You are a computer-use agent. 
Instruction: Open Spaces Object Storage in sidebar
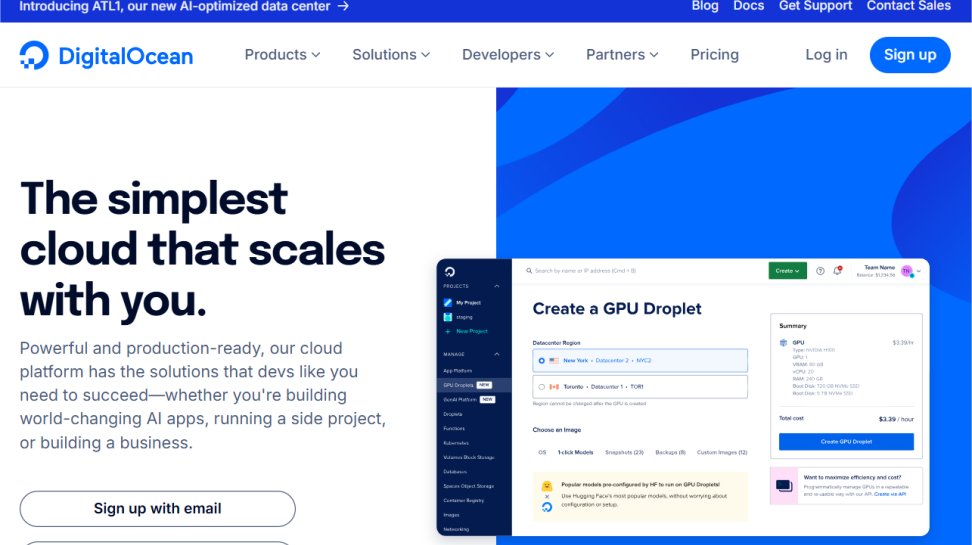[469, 486]
